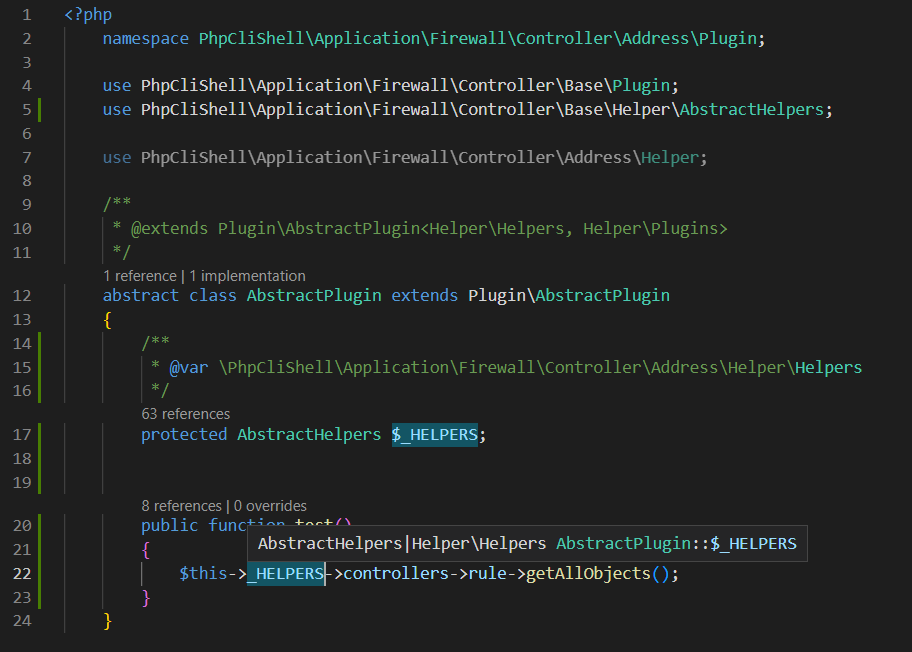Image resolution: width=912 pixels, height=652 pixels.
Task: Click the opening <?php tag on line 1
Action: [88, 15]
